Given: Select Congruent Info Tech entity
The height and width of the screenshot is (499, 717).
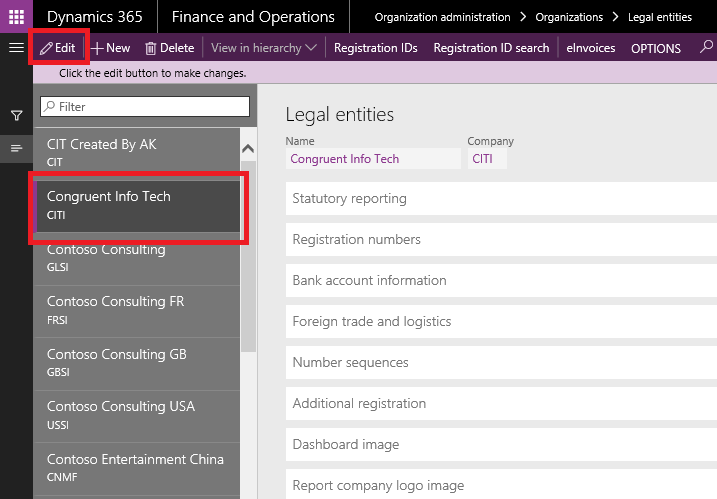Looking at the screenshot, I should point(137,206).
